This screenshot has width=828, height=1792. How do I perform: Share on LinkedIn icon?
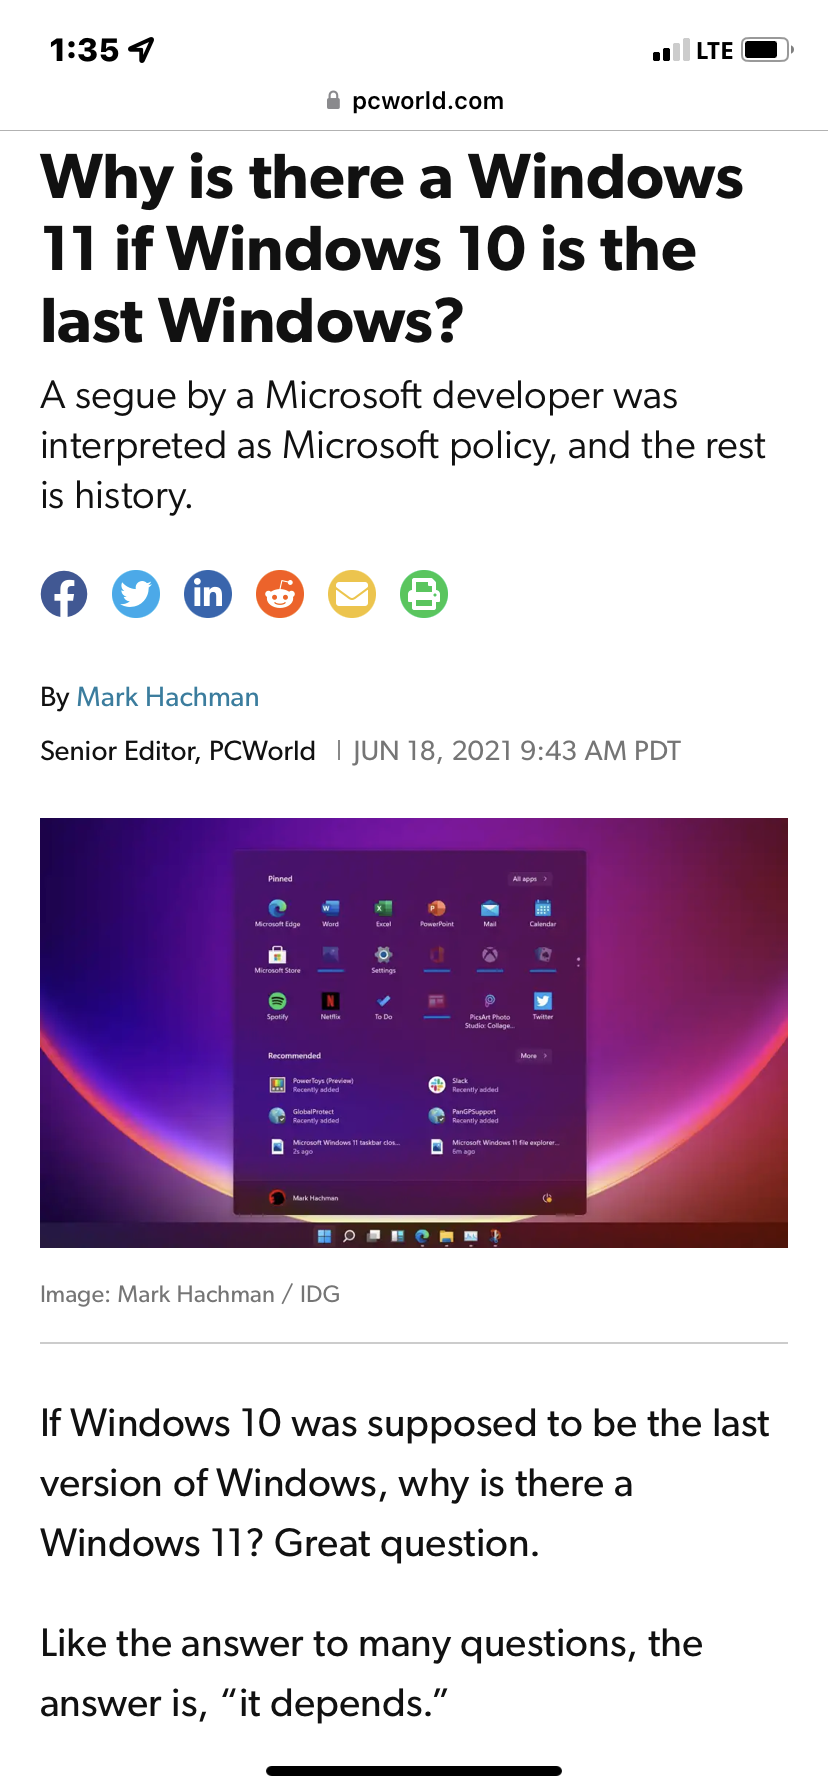208,594
